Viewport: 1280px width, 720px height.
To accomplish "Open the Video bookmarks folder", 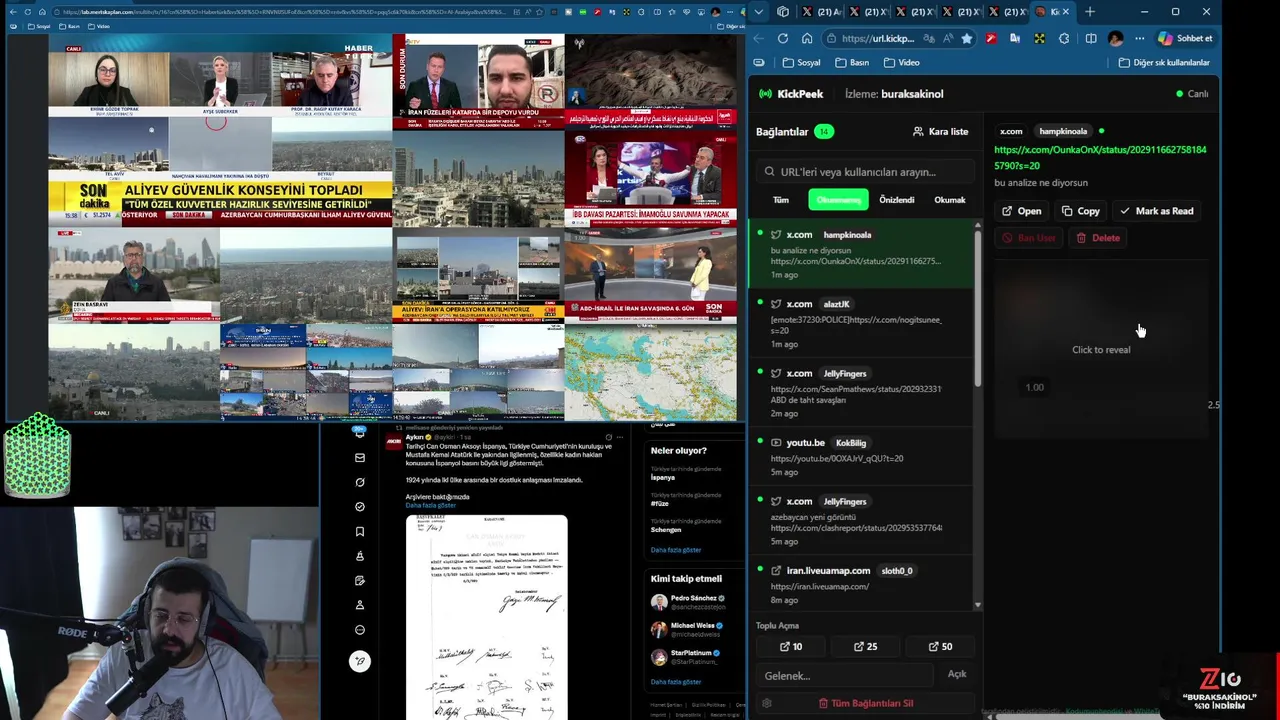I will [901, 62].
